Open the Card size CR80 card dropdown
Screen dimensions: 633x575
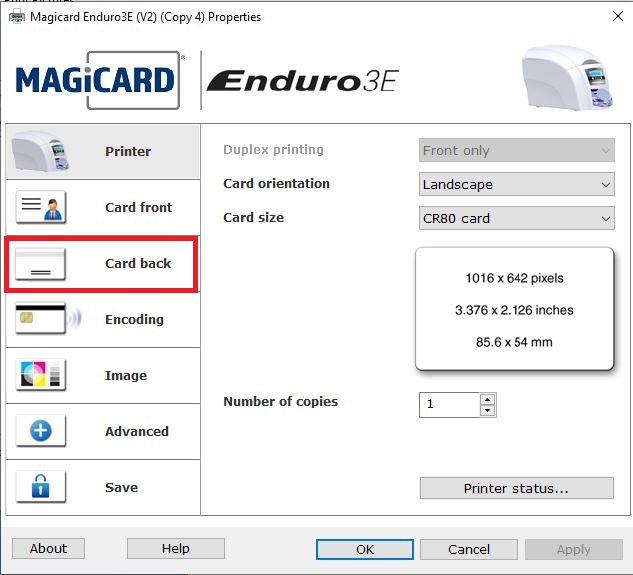pyautogui.click(x=517, y=218)
